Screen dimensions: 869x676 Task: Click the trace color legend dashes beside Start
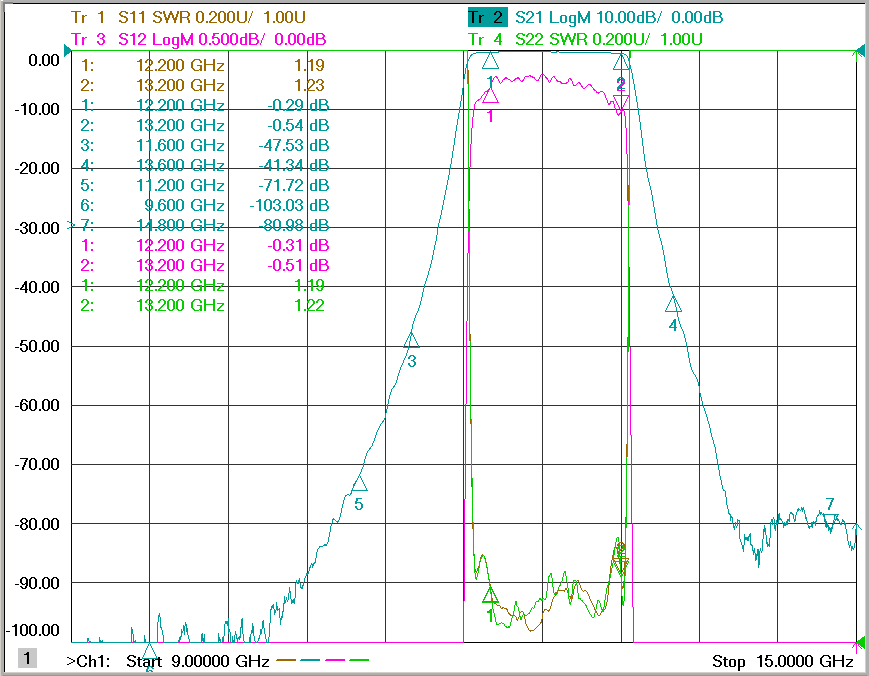pos(323,660)
